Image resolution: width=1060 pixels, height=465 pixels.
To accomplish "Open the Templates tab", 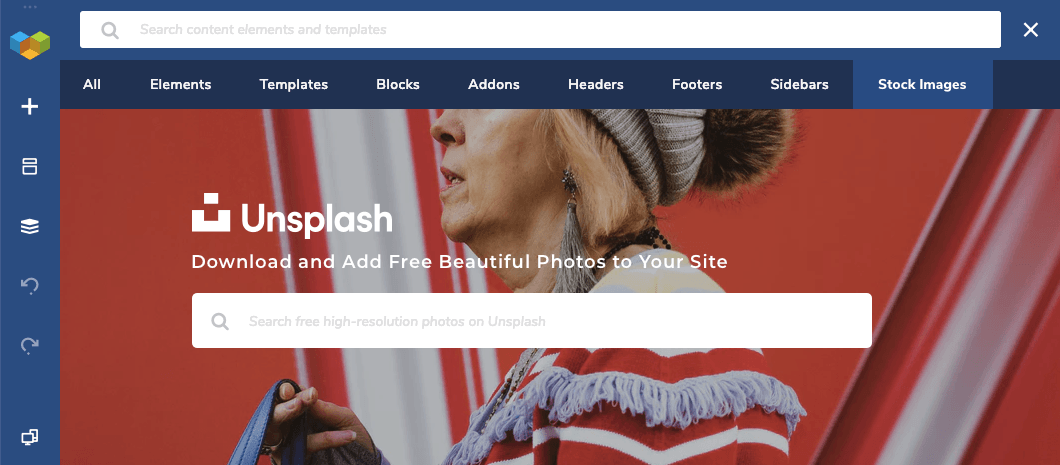I will [293, 84].
